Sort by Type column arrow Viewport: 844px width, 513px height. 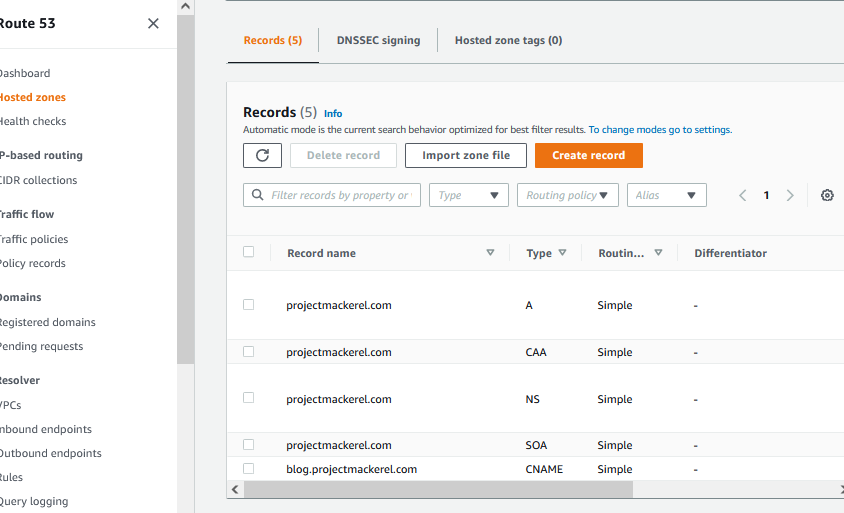click(x=563, y=253)
